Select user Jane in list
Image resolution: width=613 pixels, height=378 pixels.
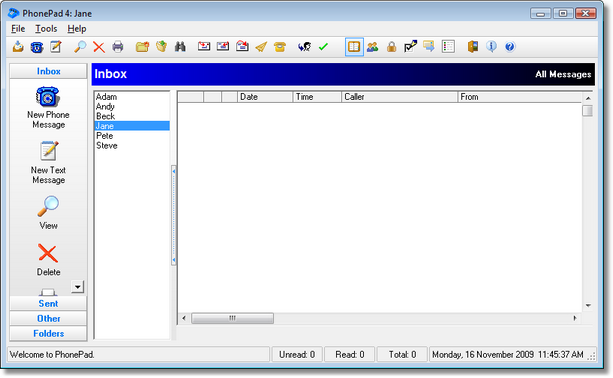132,126
